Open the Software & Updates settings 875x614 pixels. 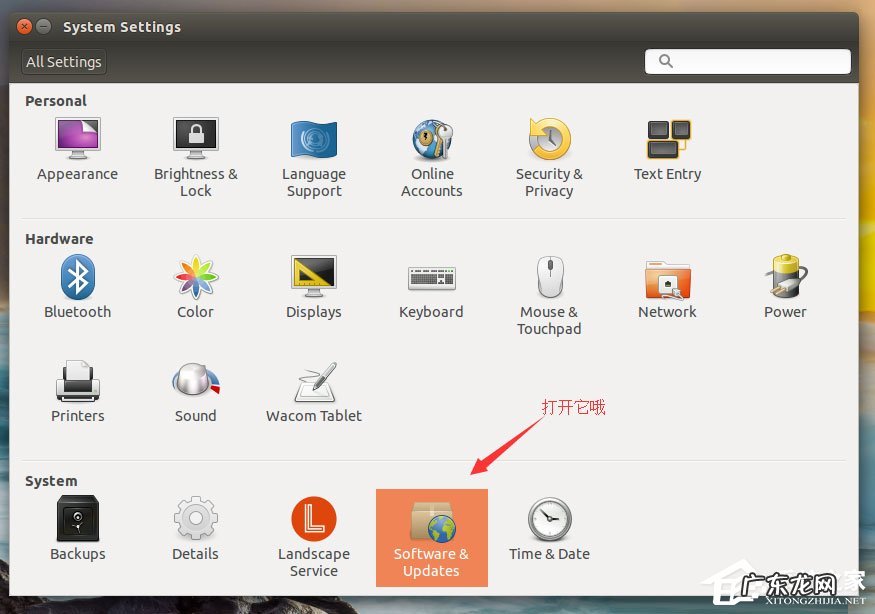tap(431, 538)
